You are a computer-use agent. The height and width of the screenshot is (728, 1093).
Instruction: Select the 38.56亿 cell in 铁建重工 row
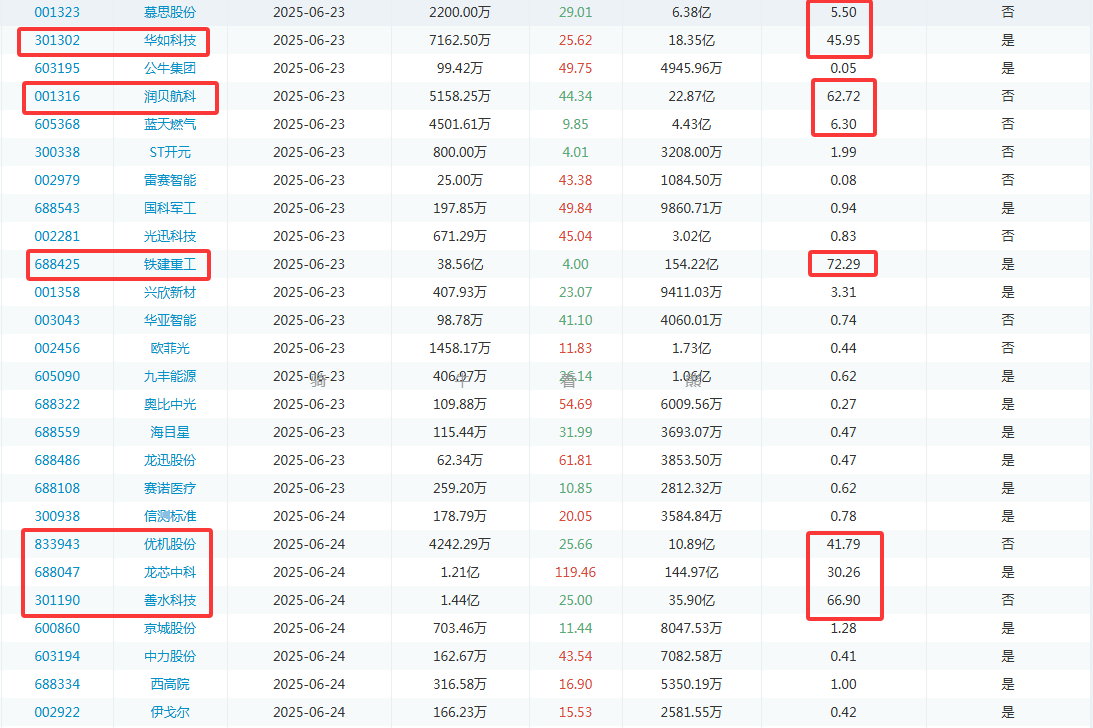tap(460, 264)
